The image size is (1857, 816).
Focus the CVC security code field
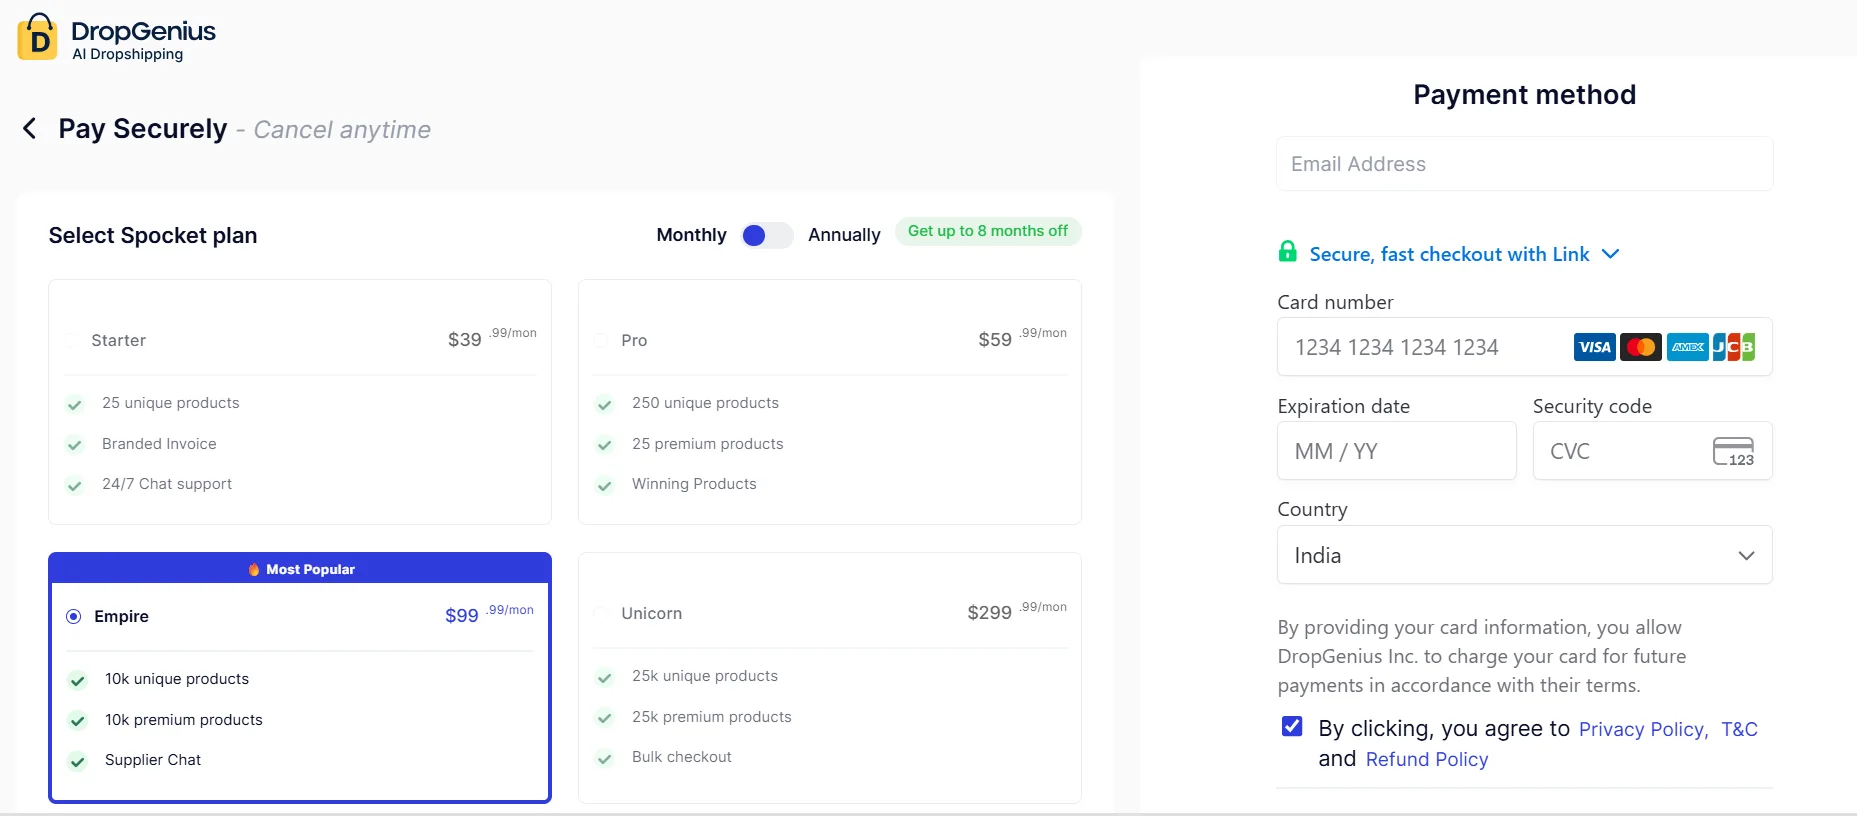coord(1652,451)
